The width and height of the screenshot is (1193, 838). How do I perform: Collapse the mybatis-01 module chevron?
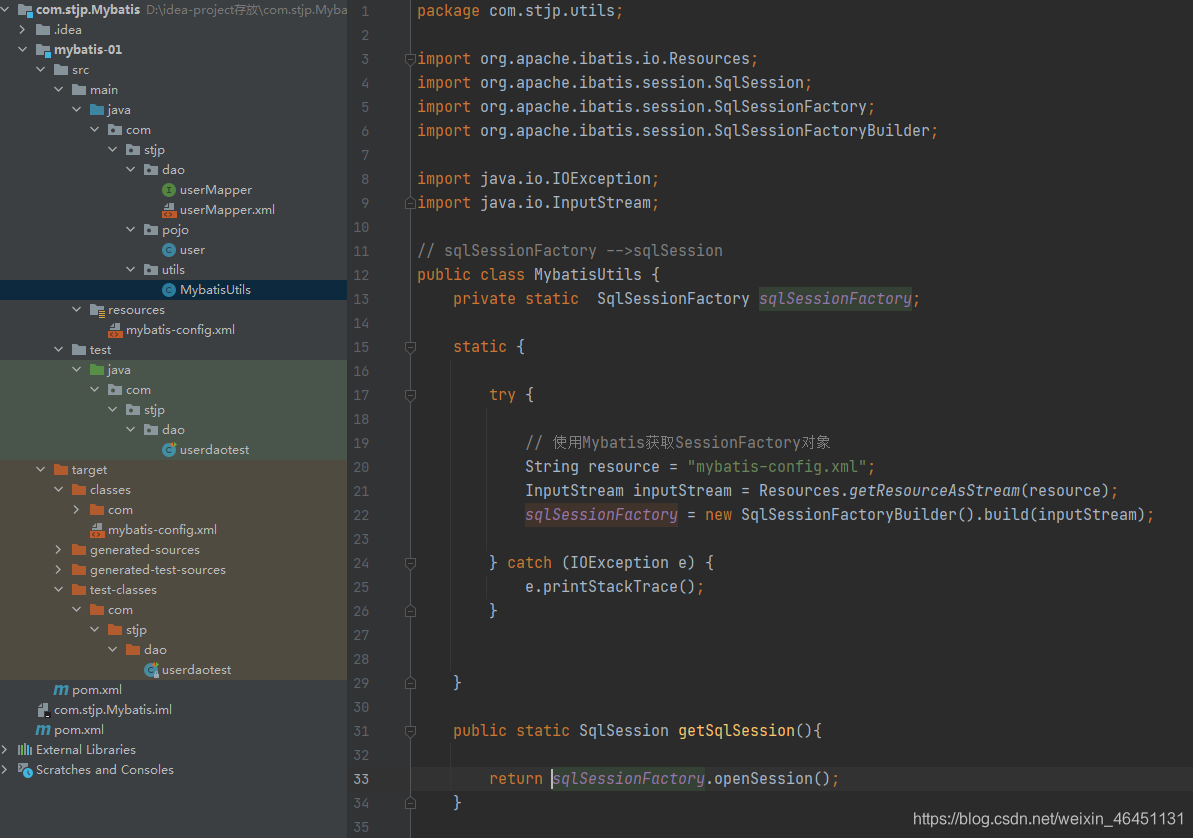point(23,49)
